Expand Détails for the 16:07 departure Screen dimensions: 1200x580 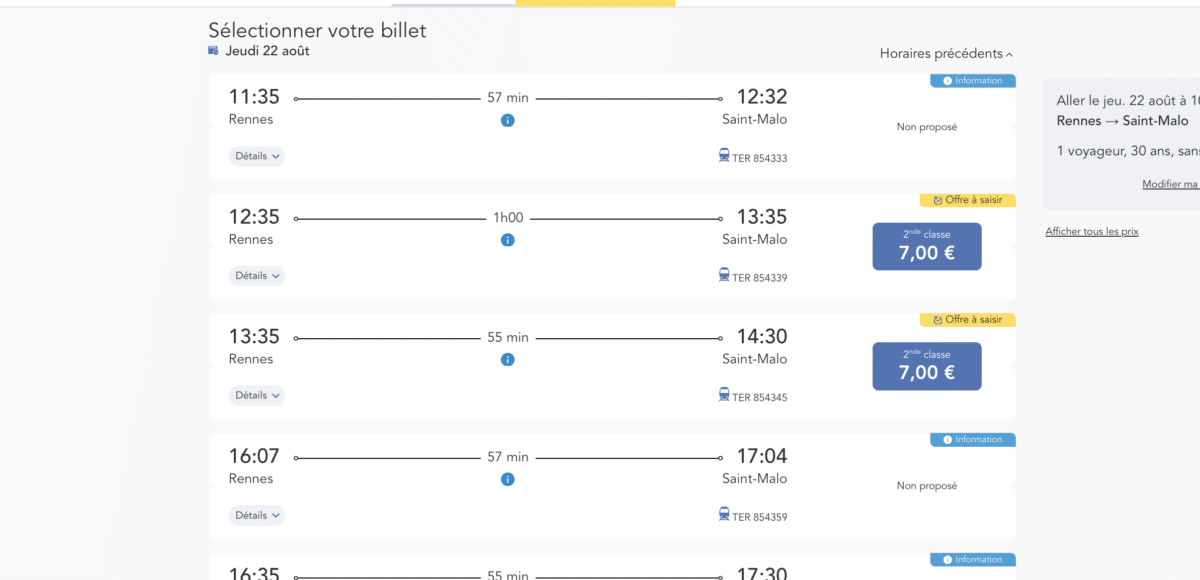click(x=257, y=515)
